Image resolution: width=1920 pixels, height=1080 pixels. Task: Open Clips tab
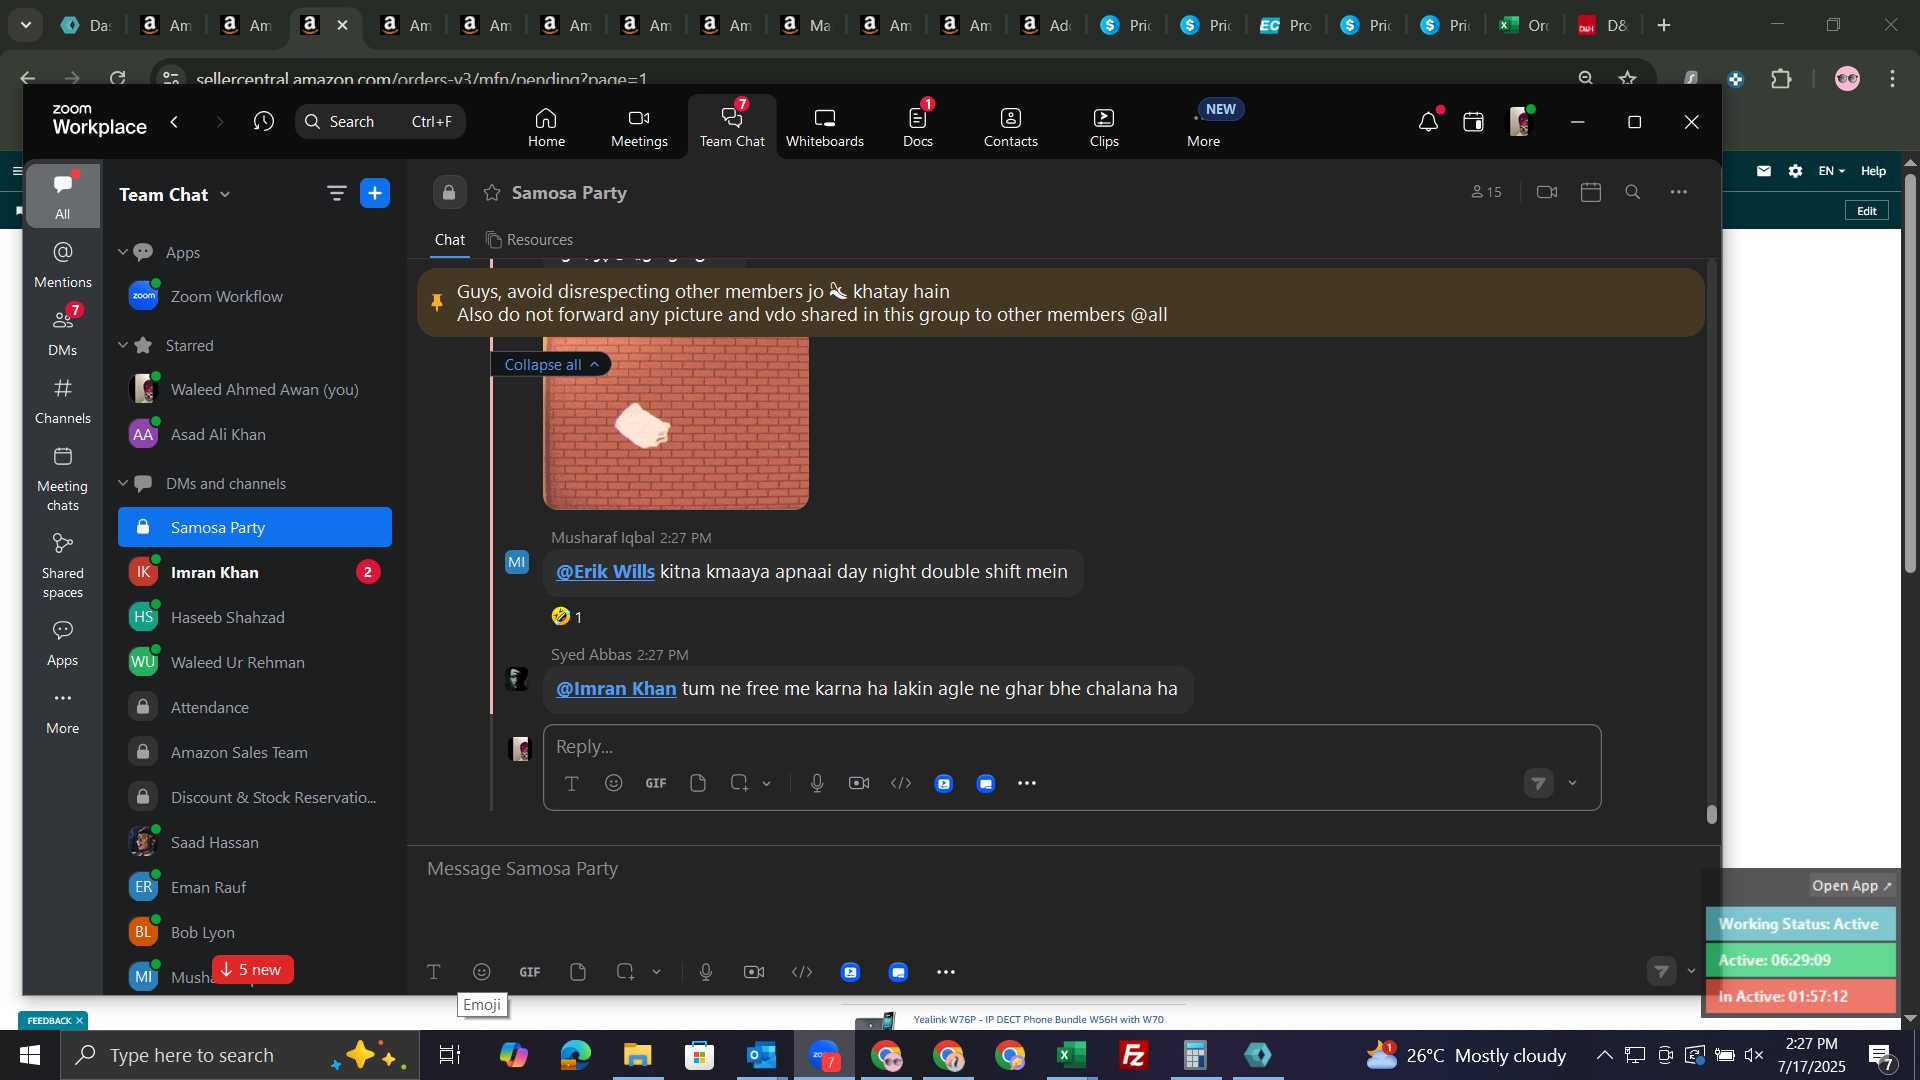click(1104, 127)
